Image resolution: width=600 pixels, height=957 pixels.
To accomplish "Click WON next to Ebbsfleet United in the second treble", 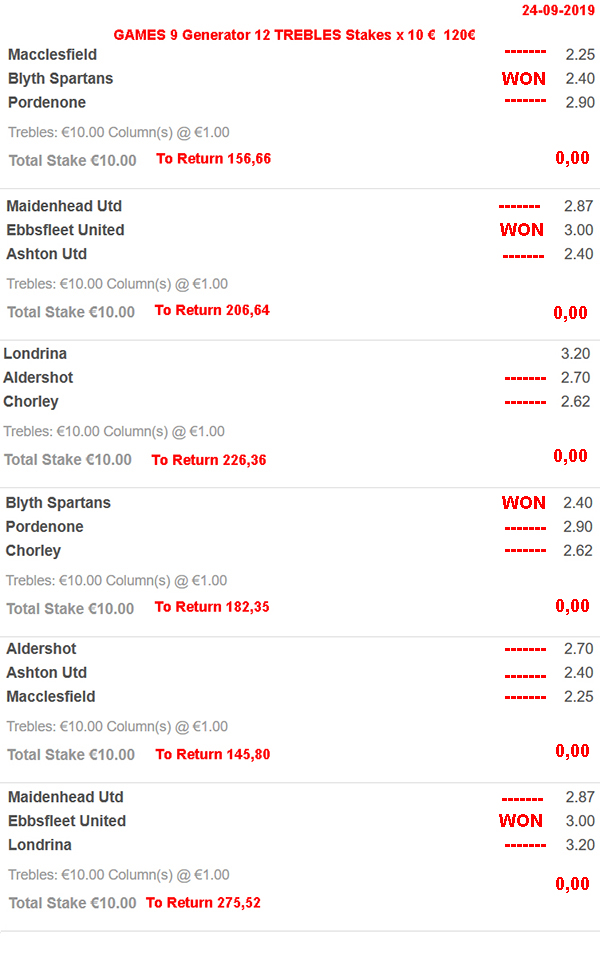I will pos(522,229).
